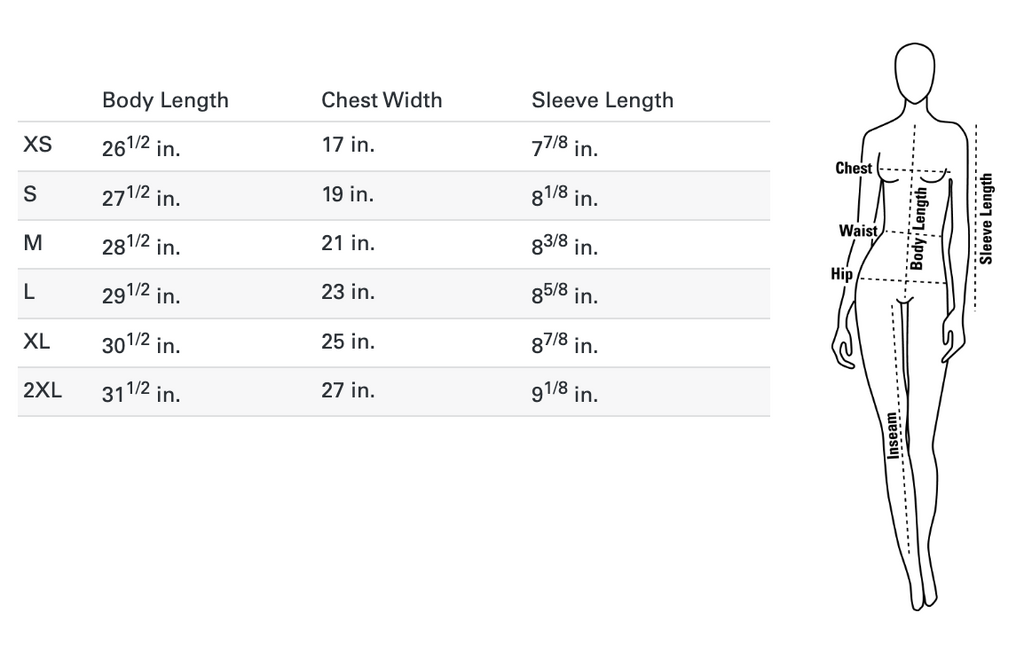Click the 21 in. chest width cell

pyautogui.click(x=348, y=243)
